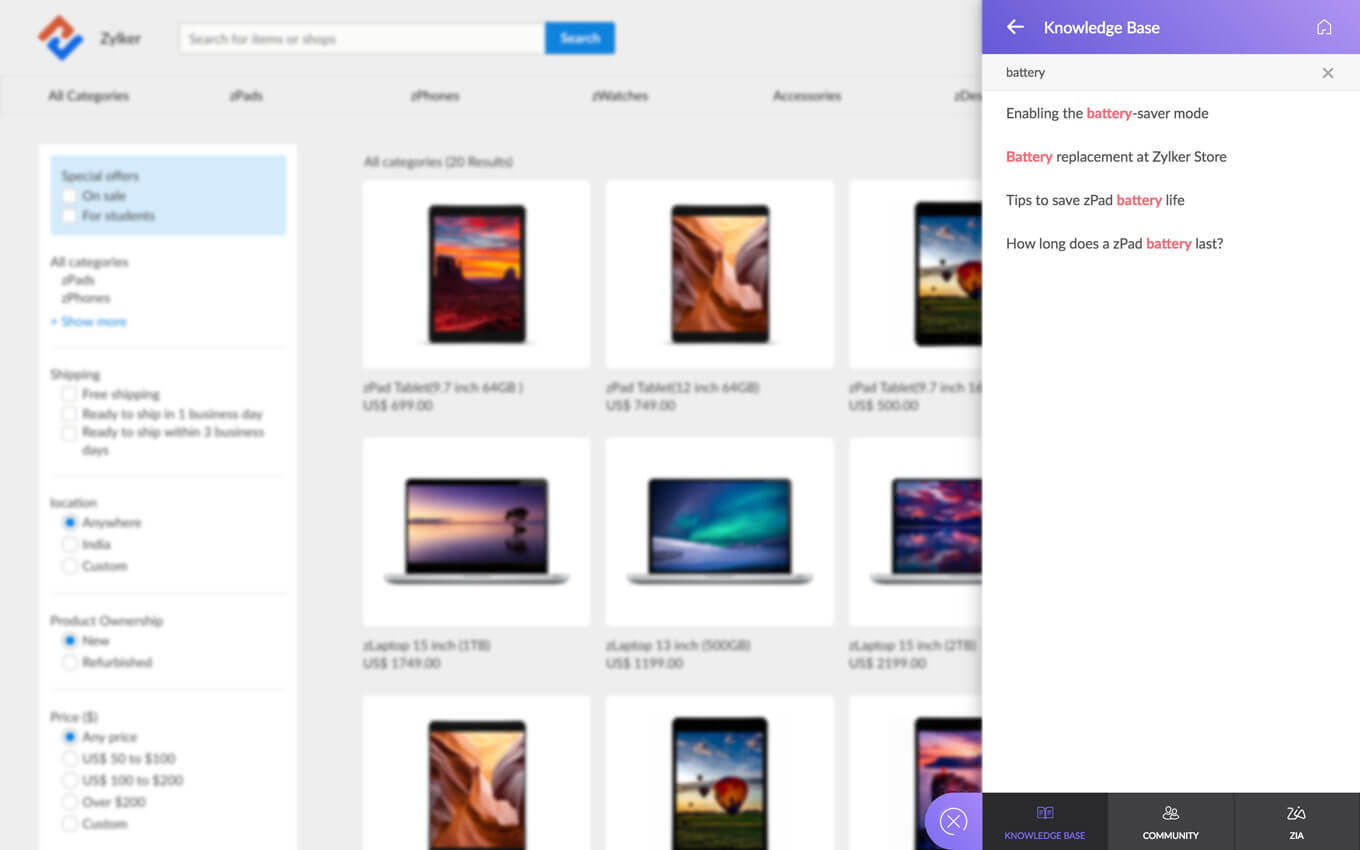The image size is (1360, 850).
Task: Select the Refurbished radio button
Action: point(70,662)
